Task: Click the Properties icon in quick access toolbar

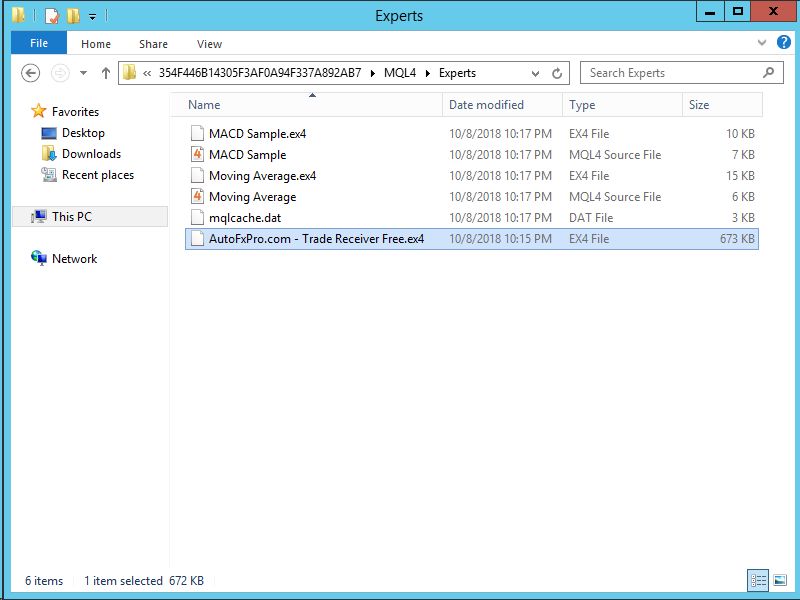Action: tap(52, 16)
